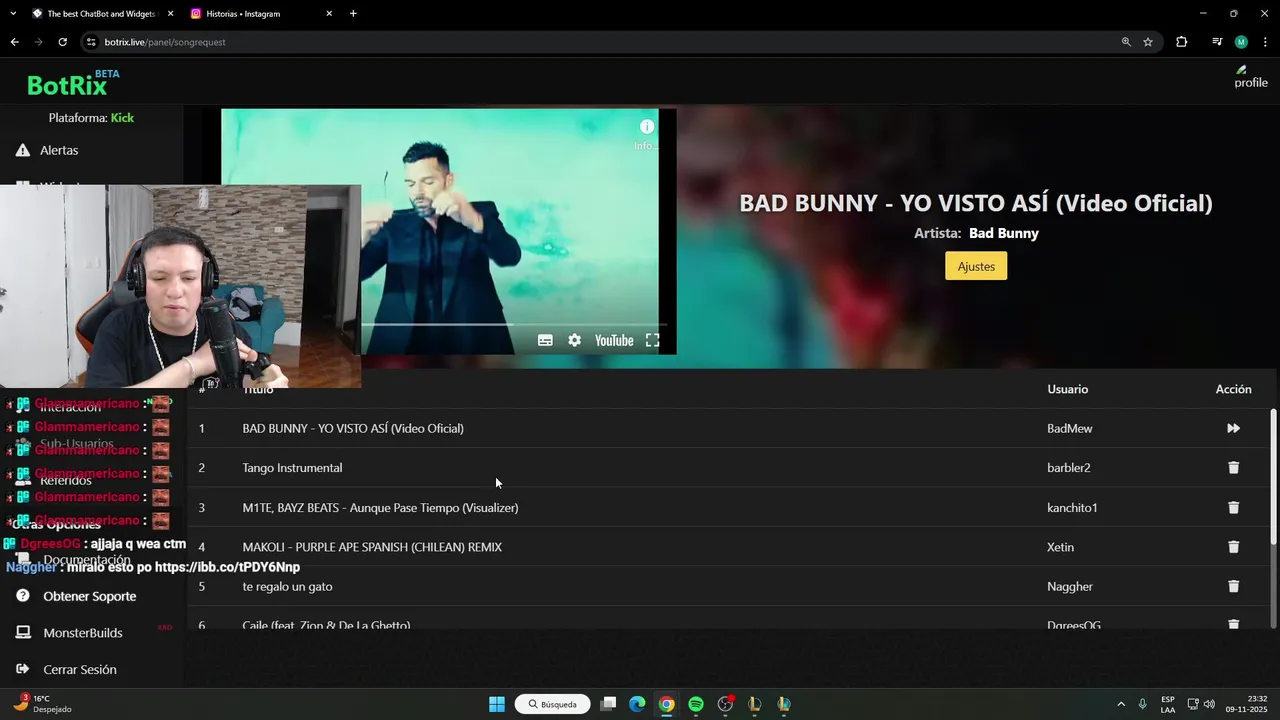Click user BadMew in the list
This screenshot has height=720, width=1280.
[x=1070, y=428]
